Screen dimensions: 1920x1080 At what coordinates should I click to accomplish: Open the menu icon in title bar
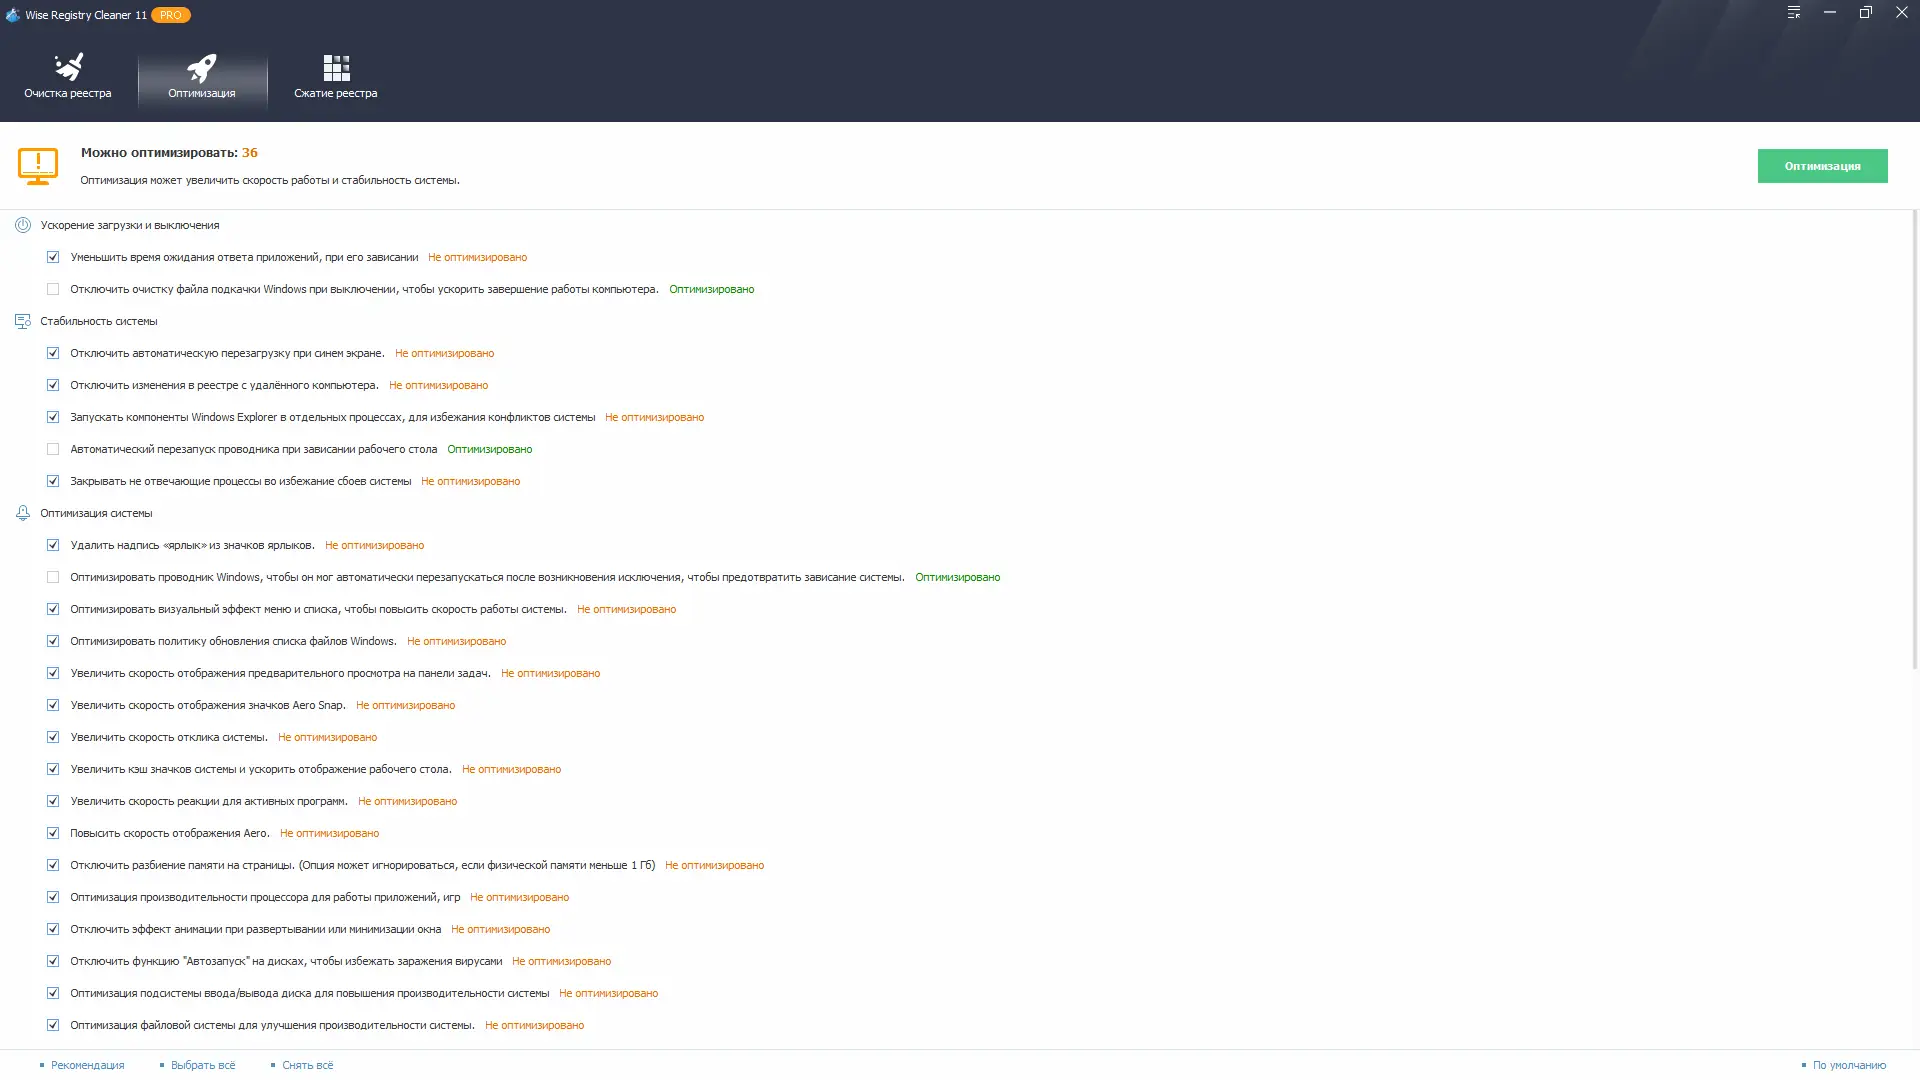[1794, 13]
